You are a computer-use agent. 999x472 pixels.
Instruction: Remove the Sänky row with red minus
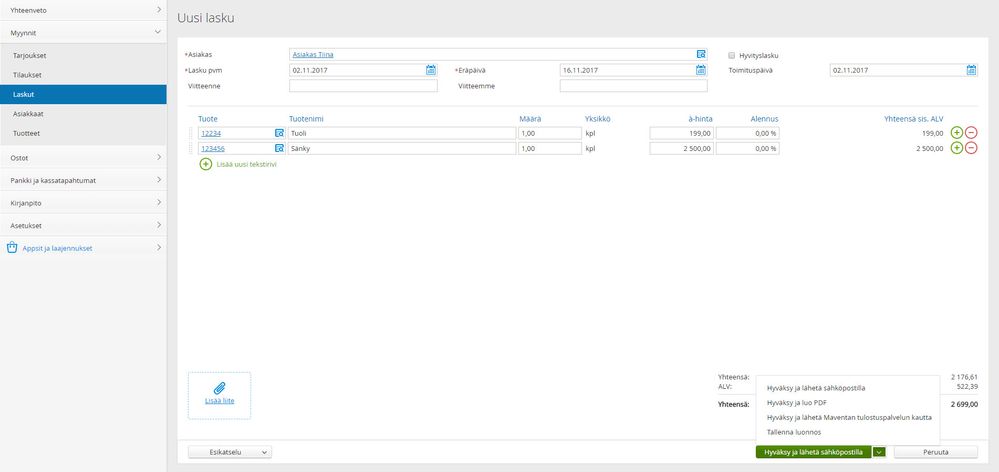(971, 148)
